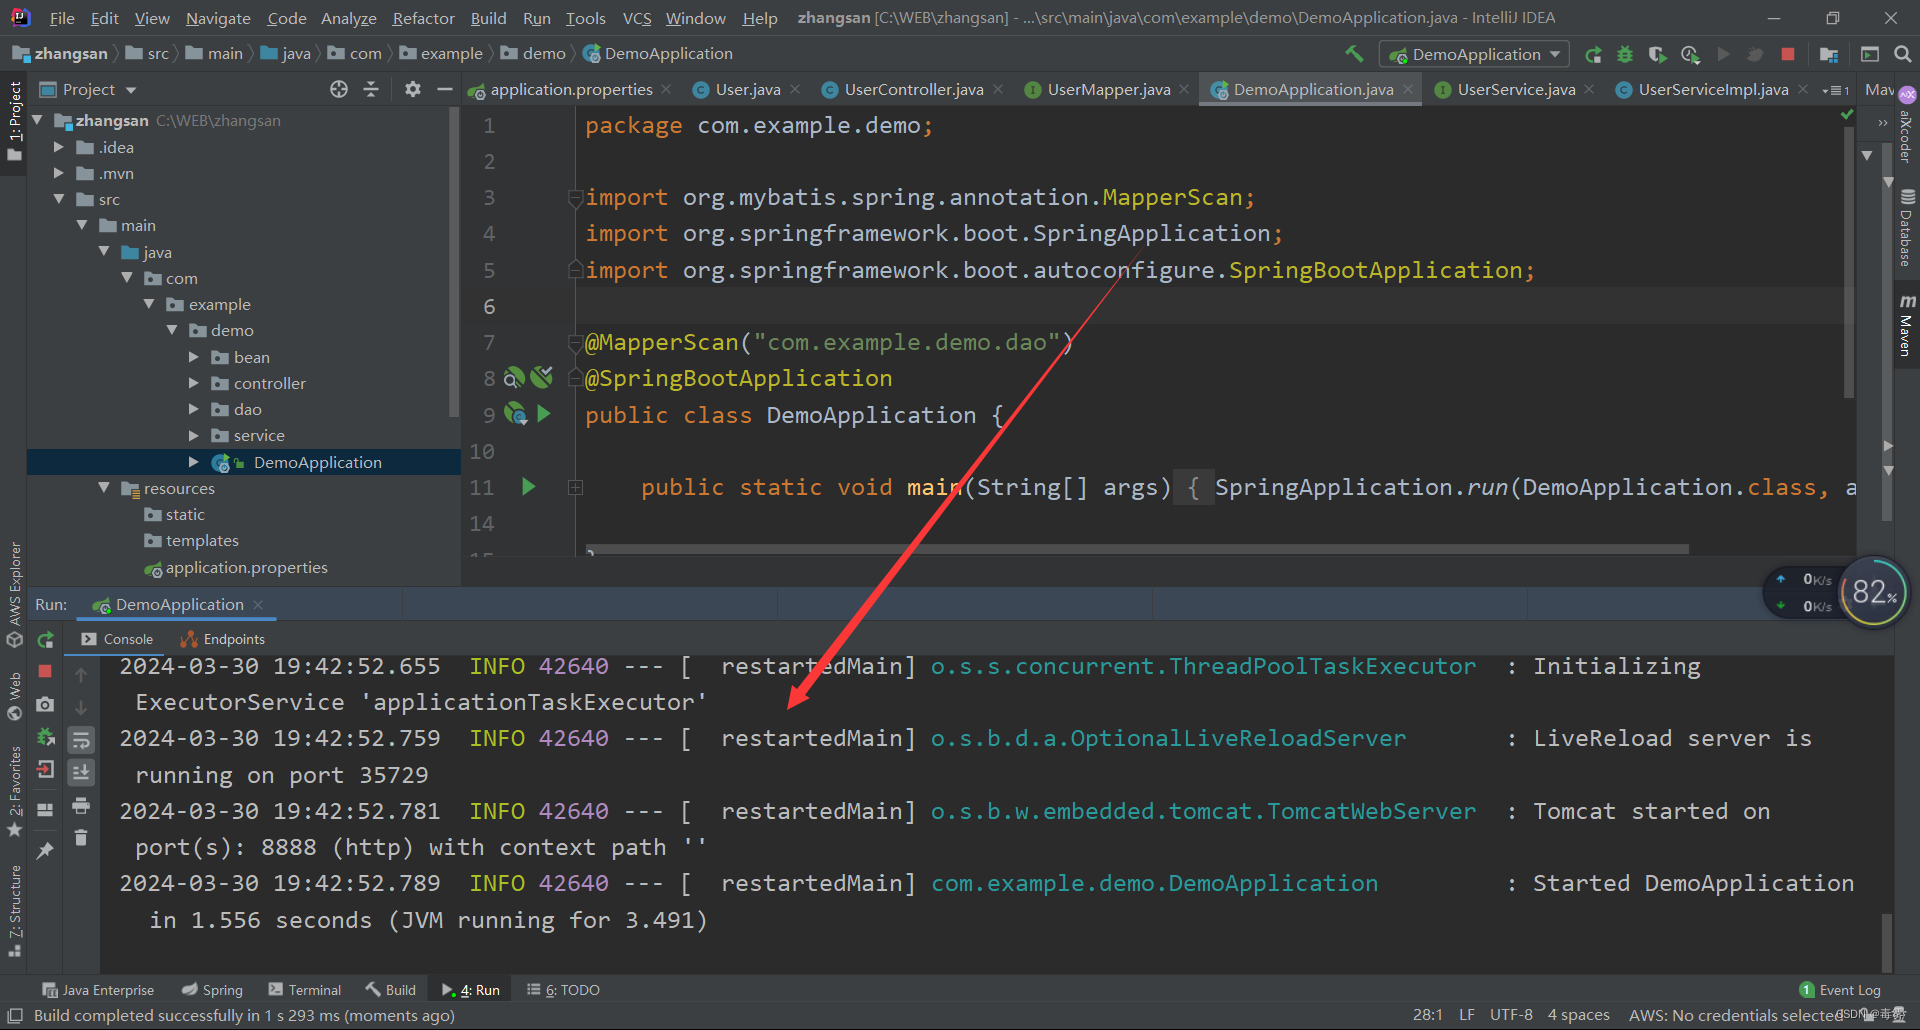This screenshot has height=1030, width=1920.
Task: Click the Exit icon in Run panel
Action: (x=45, y=769)
